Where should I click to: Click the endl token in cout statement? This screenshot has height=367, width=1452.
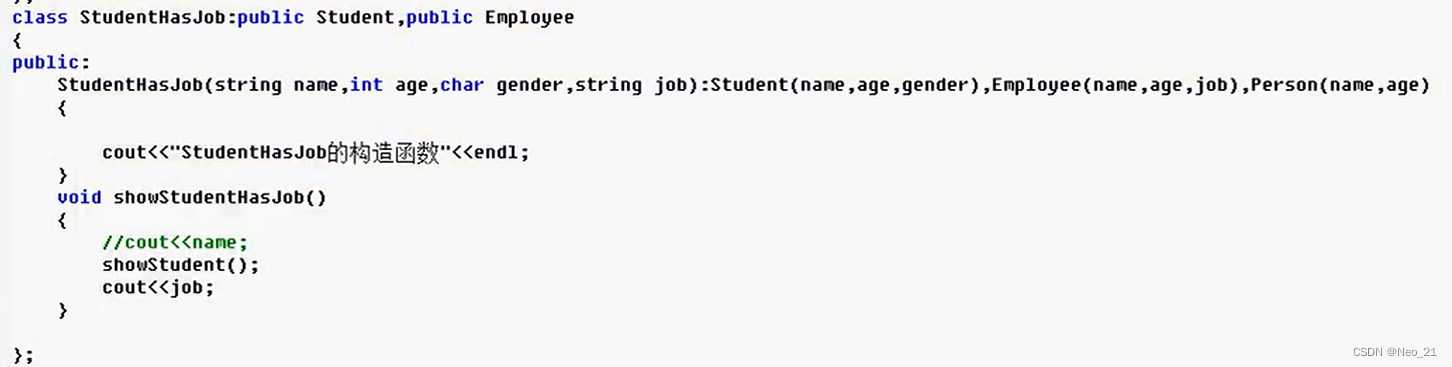(x=497, y=153)
